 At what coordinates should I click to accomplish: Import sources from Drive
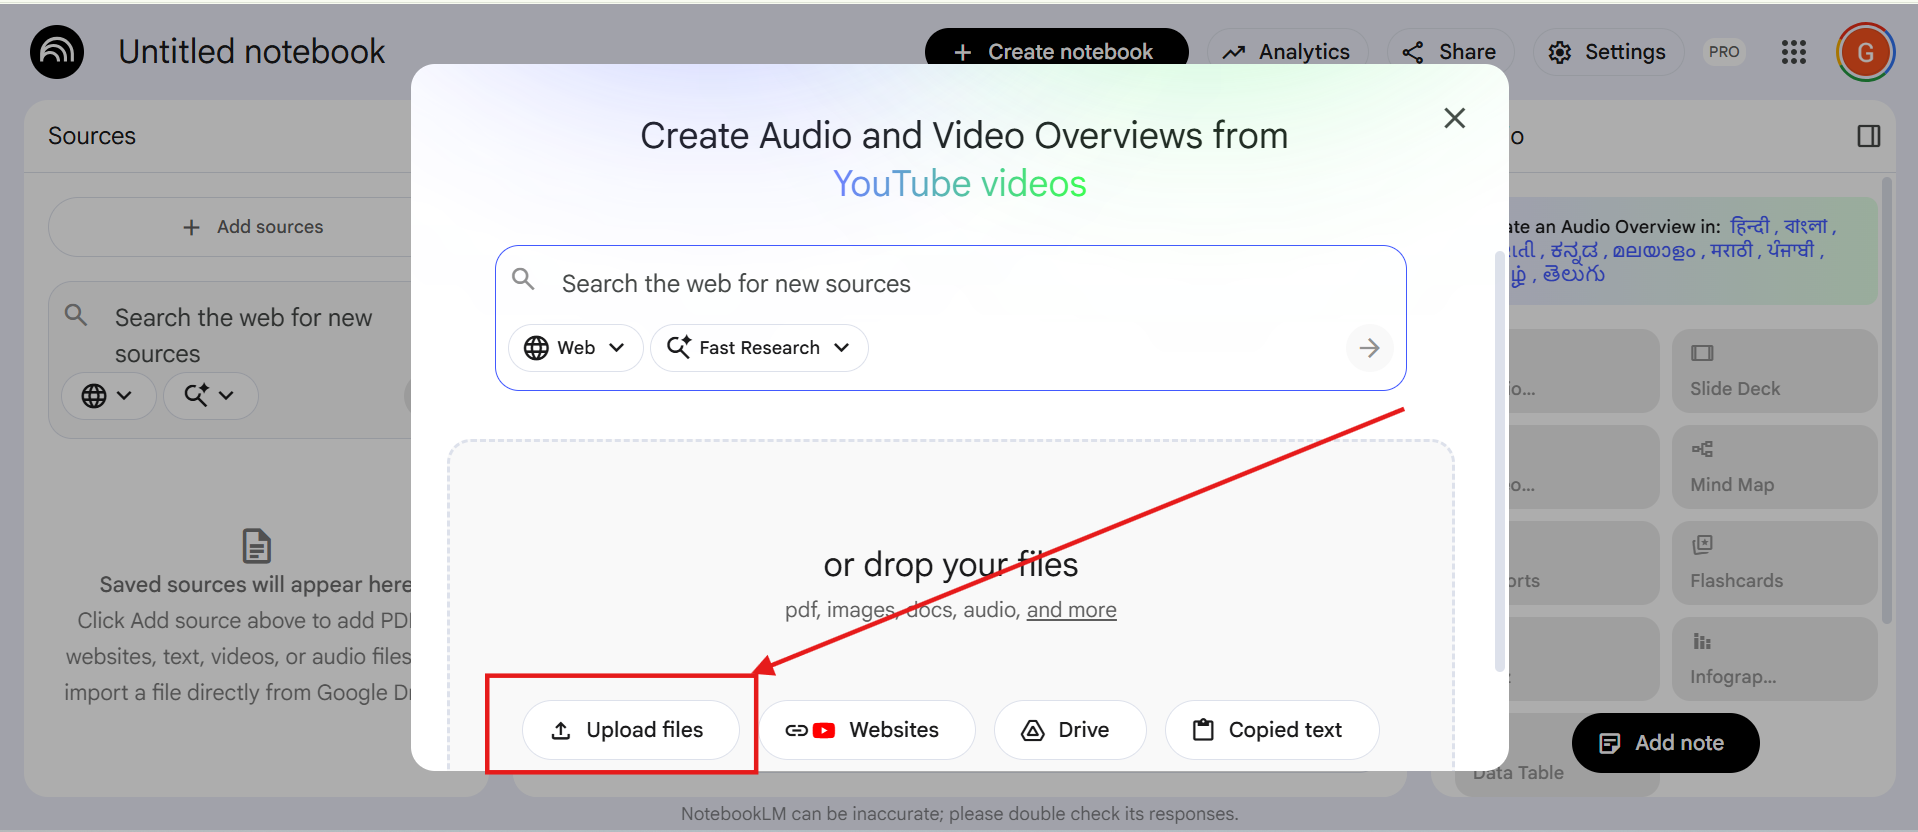click(1070, 730)
